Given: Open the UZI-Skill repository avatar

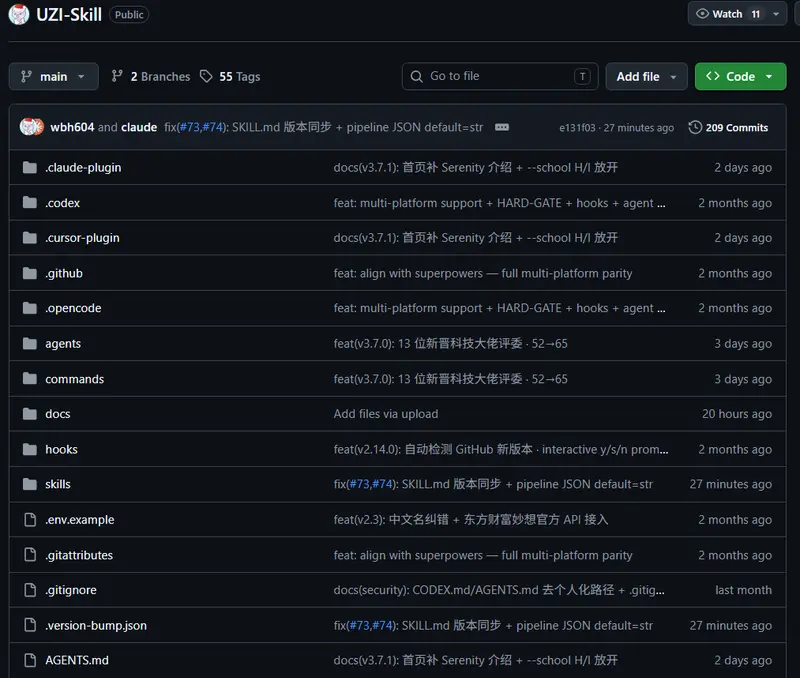Looking at the screenshot, I should coord(19,14).
